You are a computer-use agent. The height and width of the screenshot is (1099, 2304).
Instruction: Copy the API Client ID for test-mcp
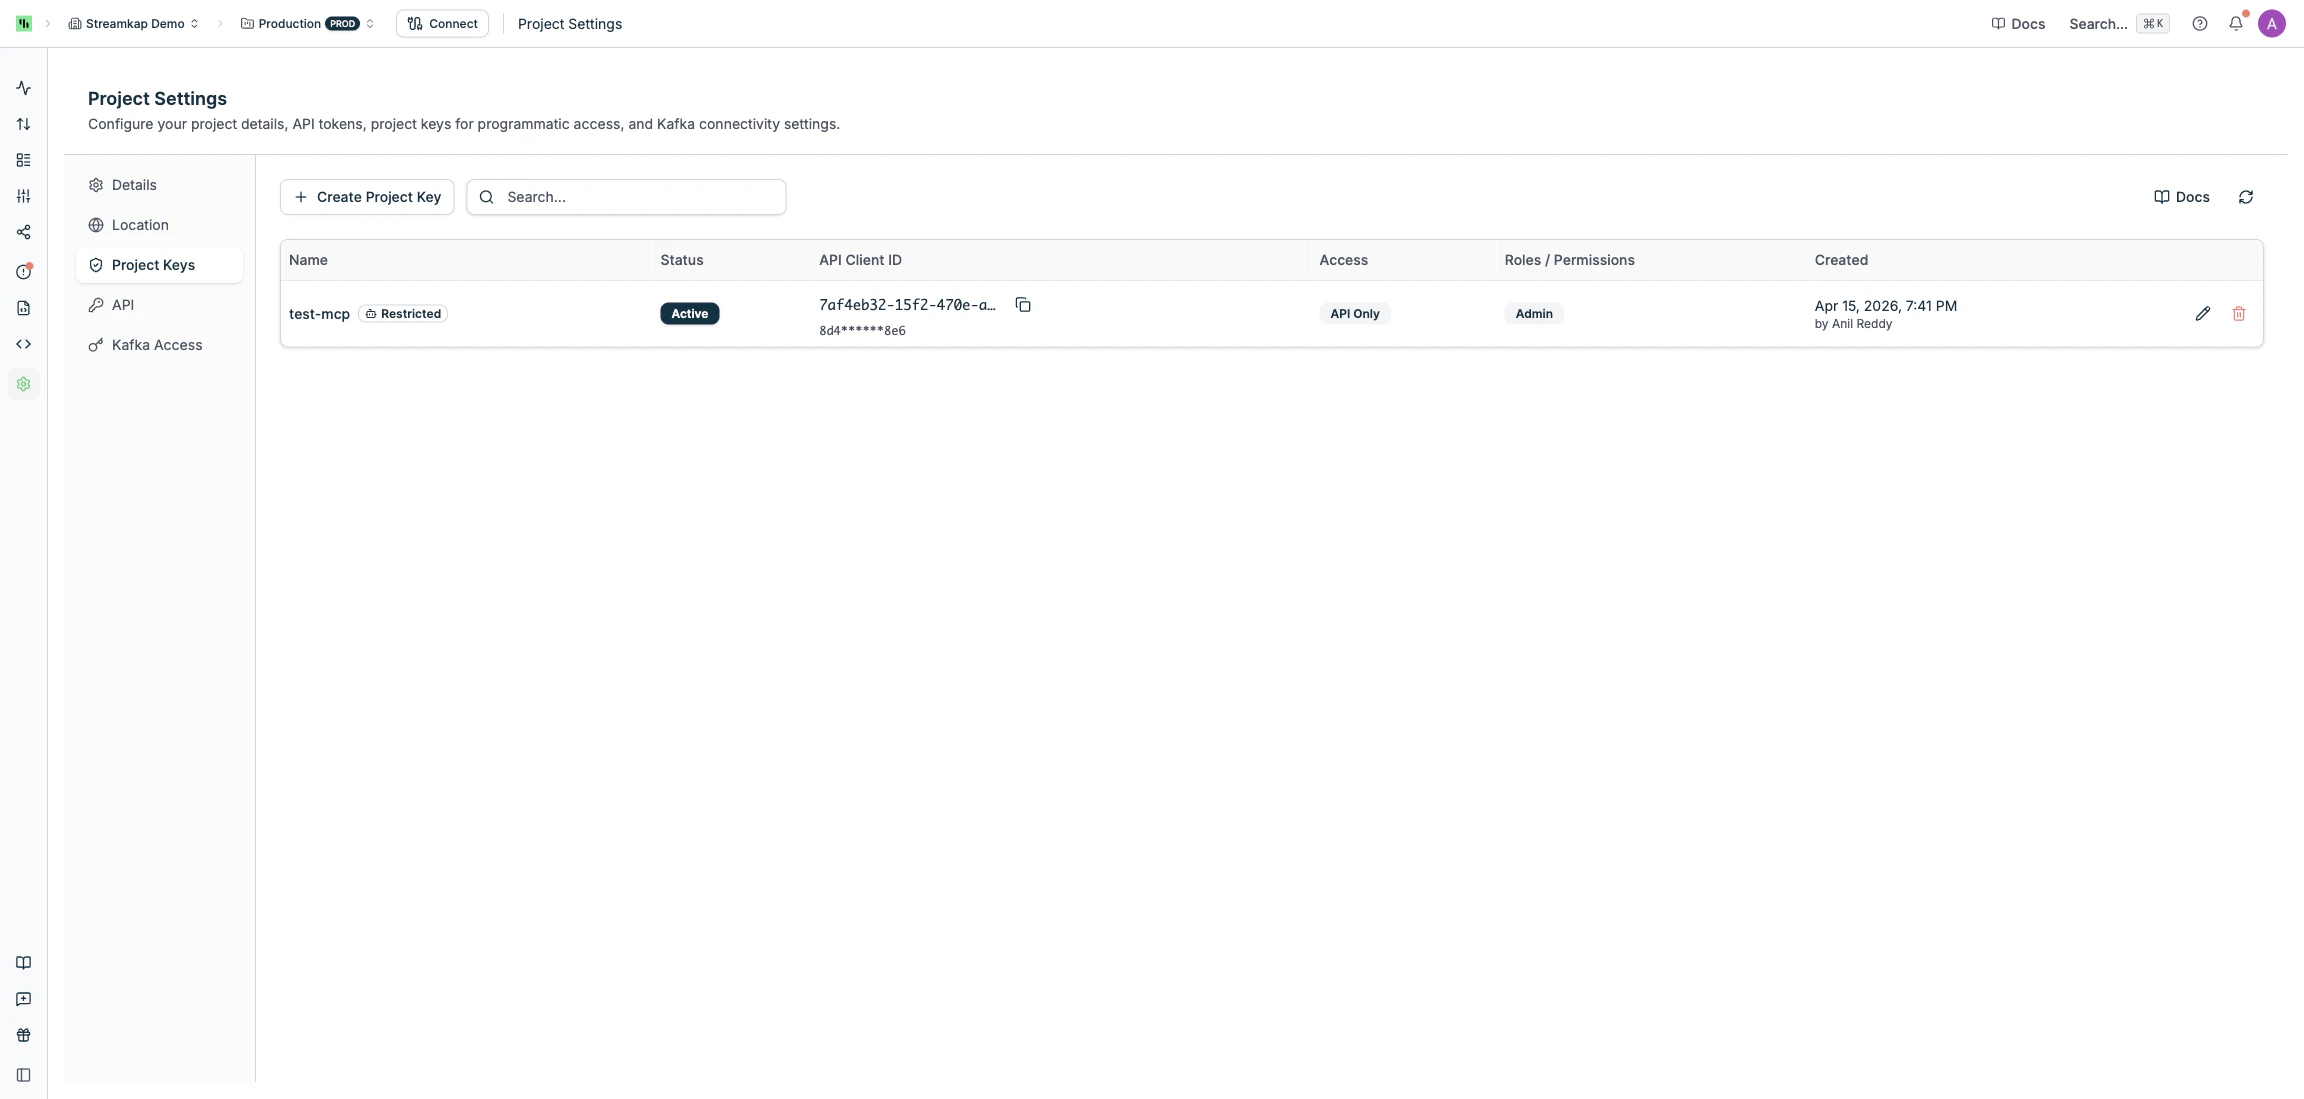click(1022, 304)
